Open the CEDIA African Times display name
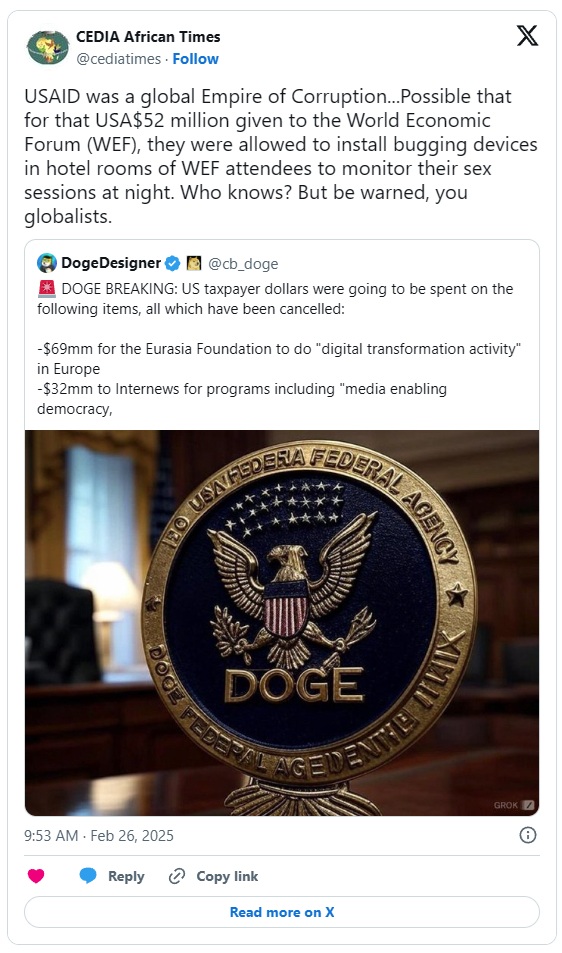The height and width of the screenshot is (953, 562). pos(148,37)
